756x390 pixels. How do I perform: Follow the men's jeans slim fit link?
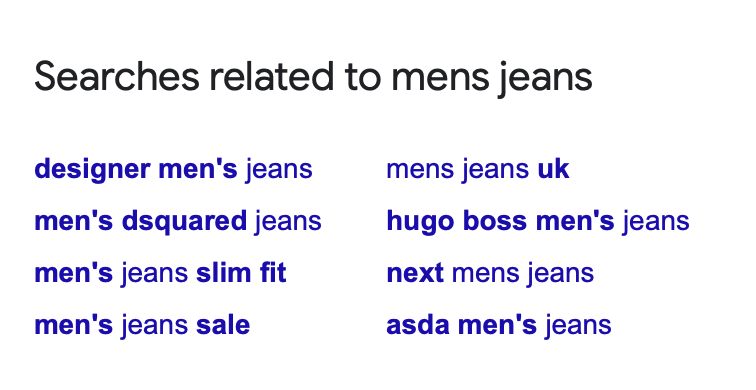(161, 273)
